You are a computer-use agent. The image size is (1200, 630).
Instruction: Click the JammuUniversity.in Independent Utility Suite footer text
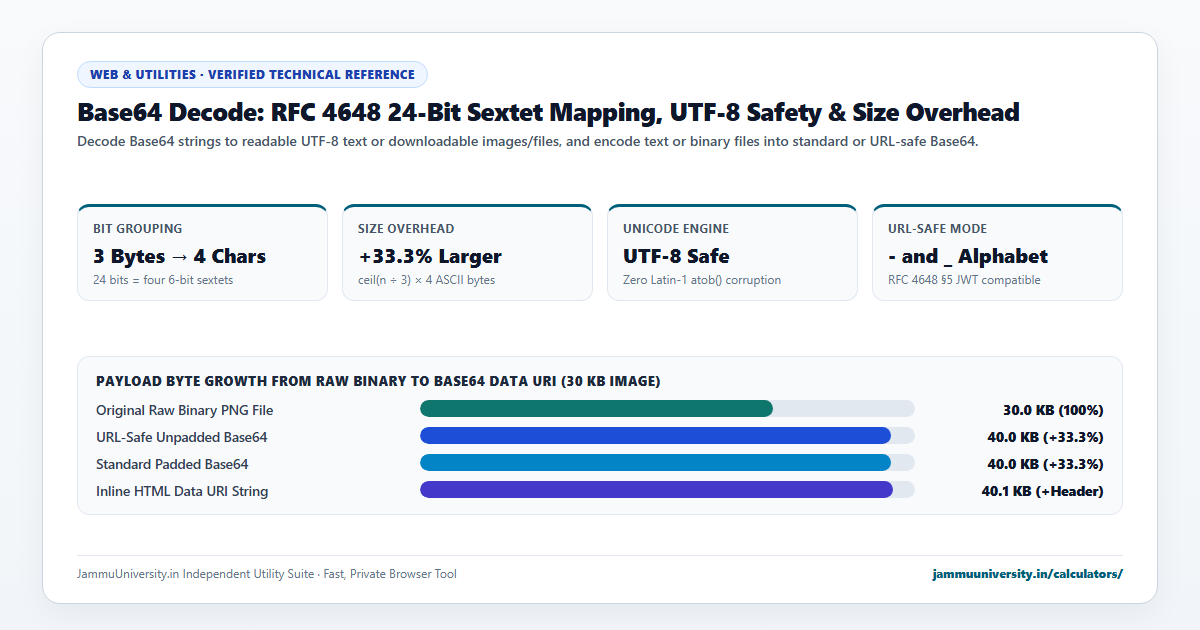click(x=267, y=574)
